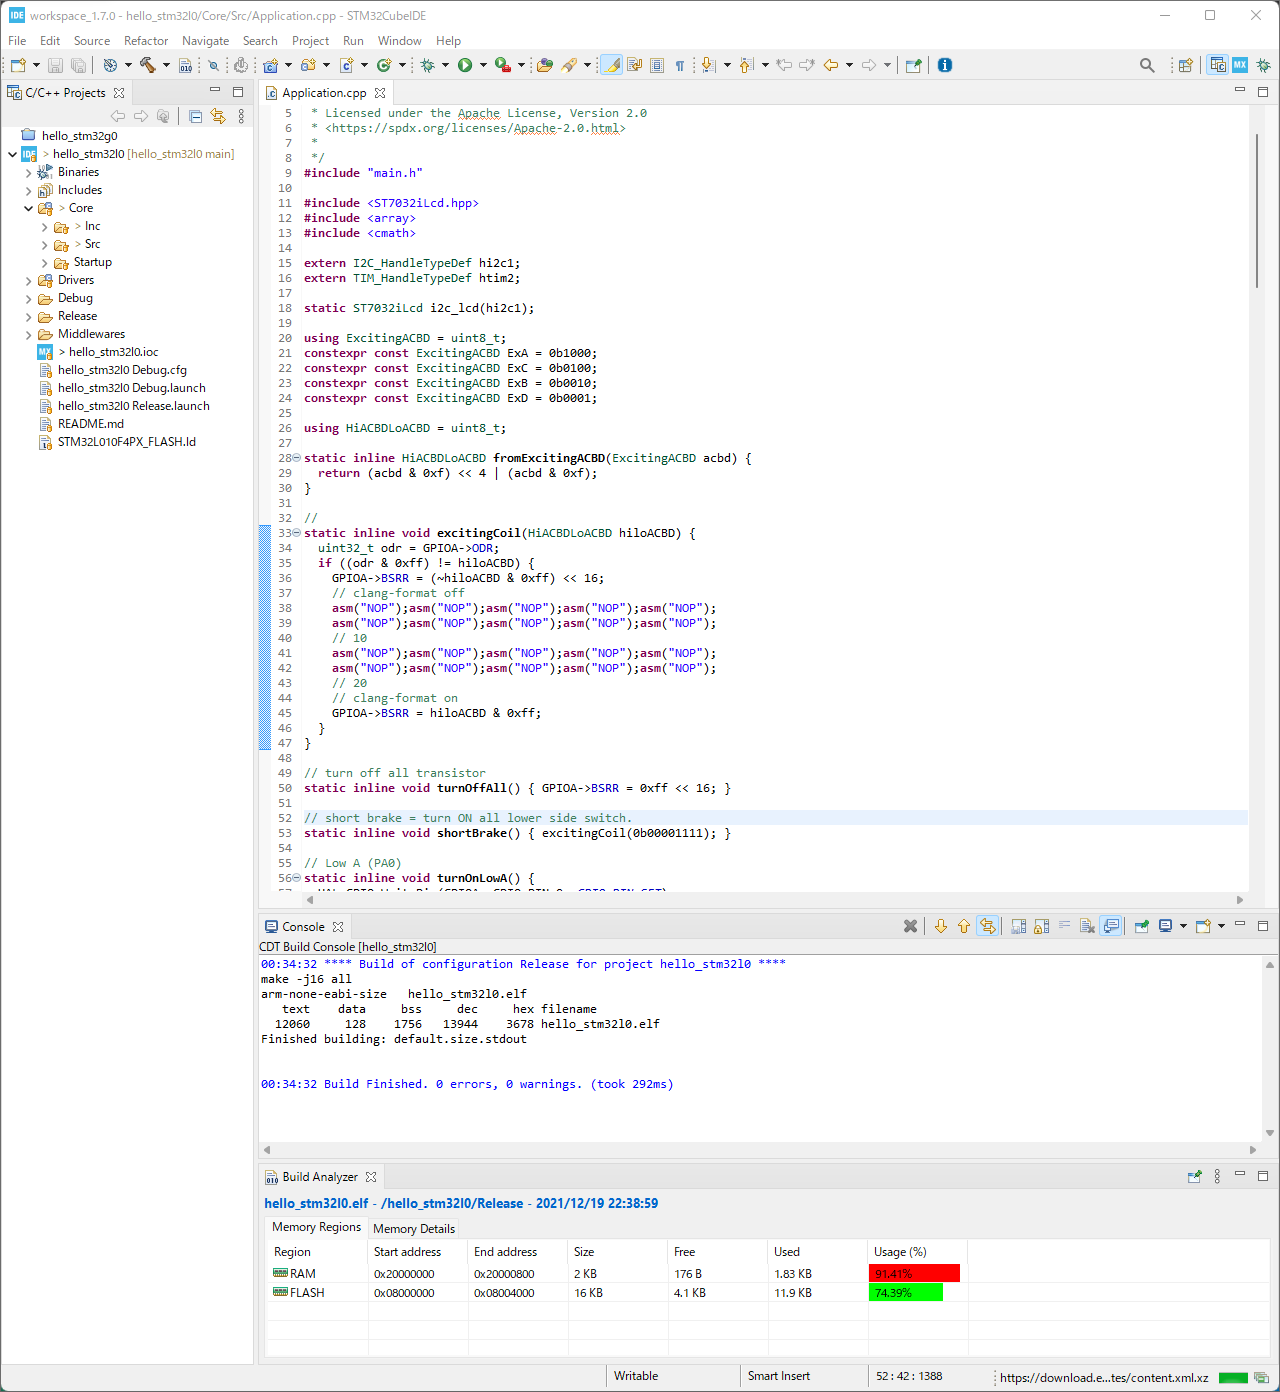Expand the Drivers folder node
The width and height of the screenshot is (1280, 1392).
coord(28,280)
